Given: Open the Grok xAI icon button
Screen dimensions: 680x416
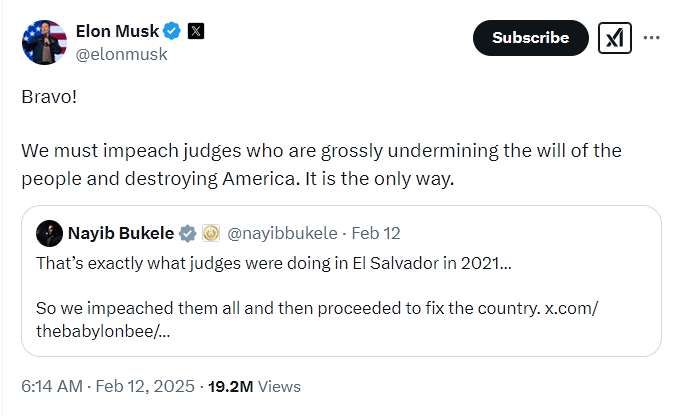Looking at the screenshot, I should pos(614,38).
